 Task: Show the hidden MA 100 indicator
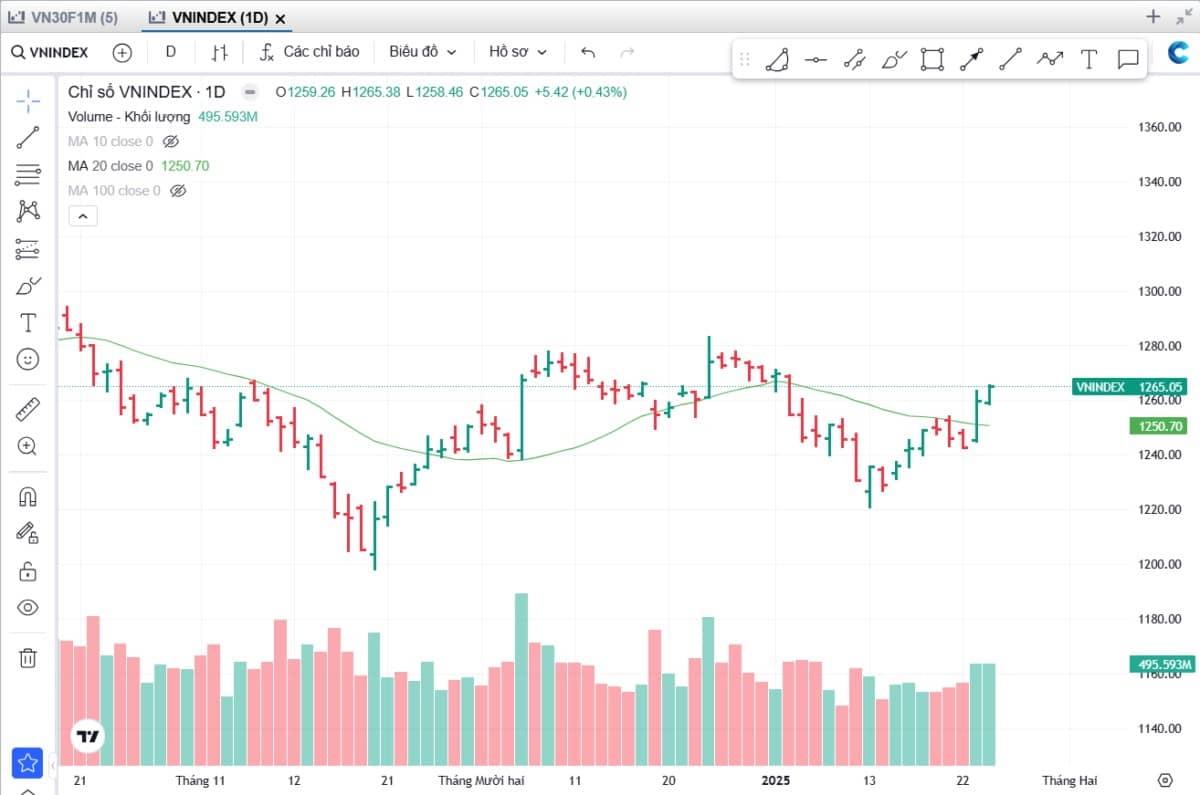click(178, 190)
